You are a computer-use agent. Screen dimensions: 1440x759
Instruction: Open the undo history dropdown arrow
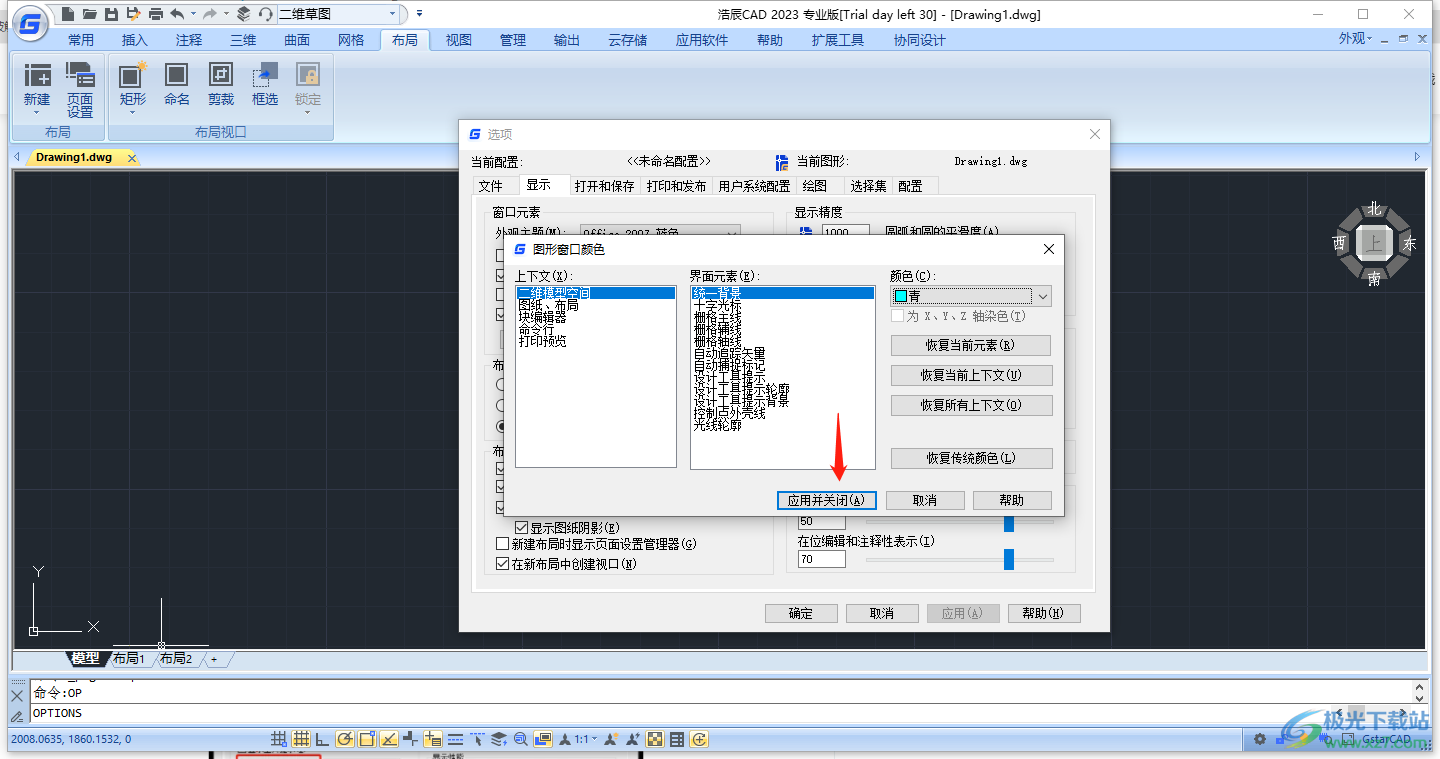point(192,14)
